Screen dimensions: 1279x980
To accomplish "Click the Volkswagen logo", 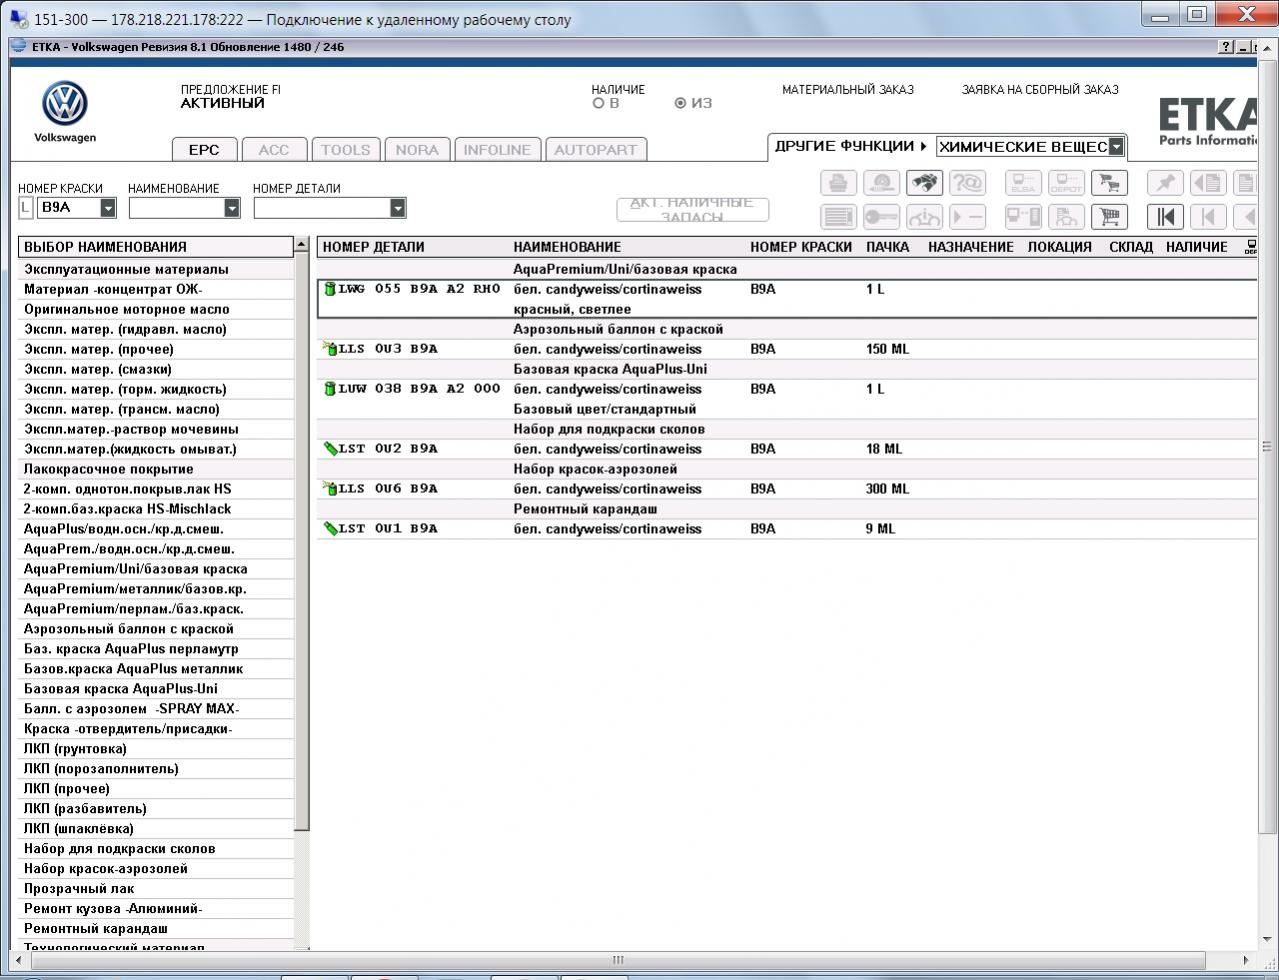I will [x=65, y=104].
